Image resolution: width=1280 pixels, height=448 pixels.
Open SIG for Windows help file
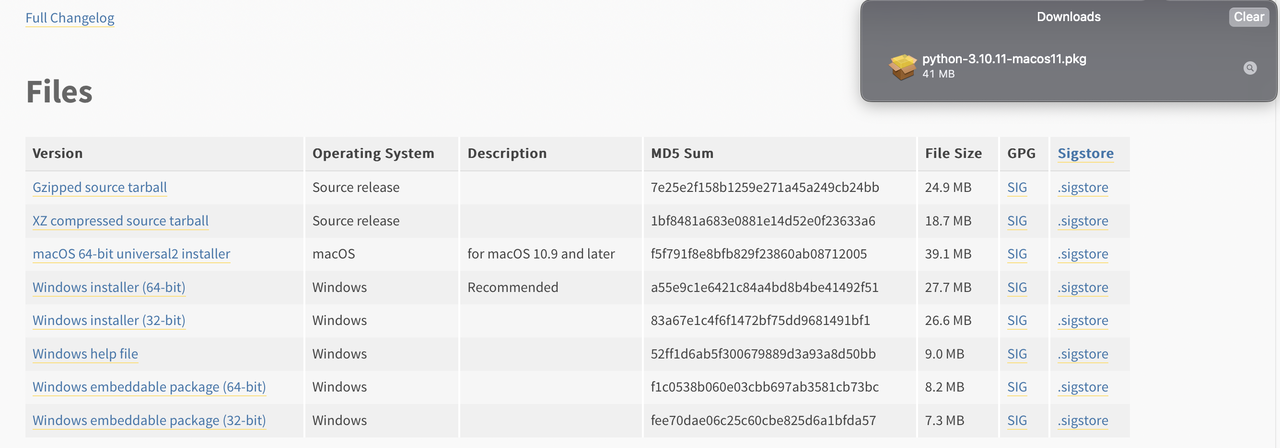(1017, 354)
